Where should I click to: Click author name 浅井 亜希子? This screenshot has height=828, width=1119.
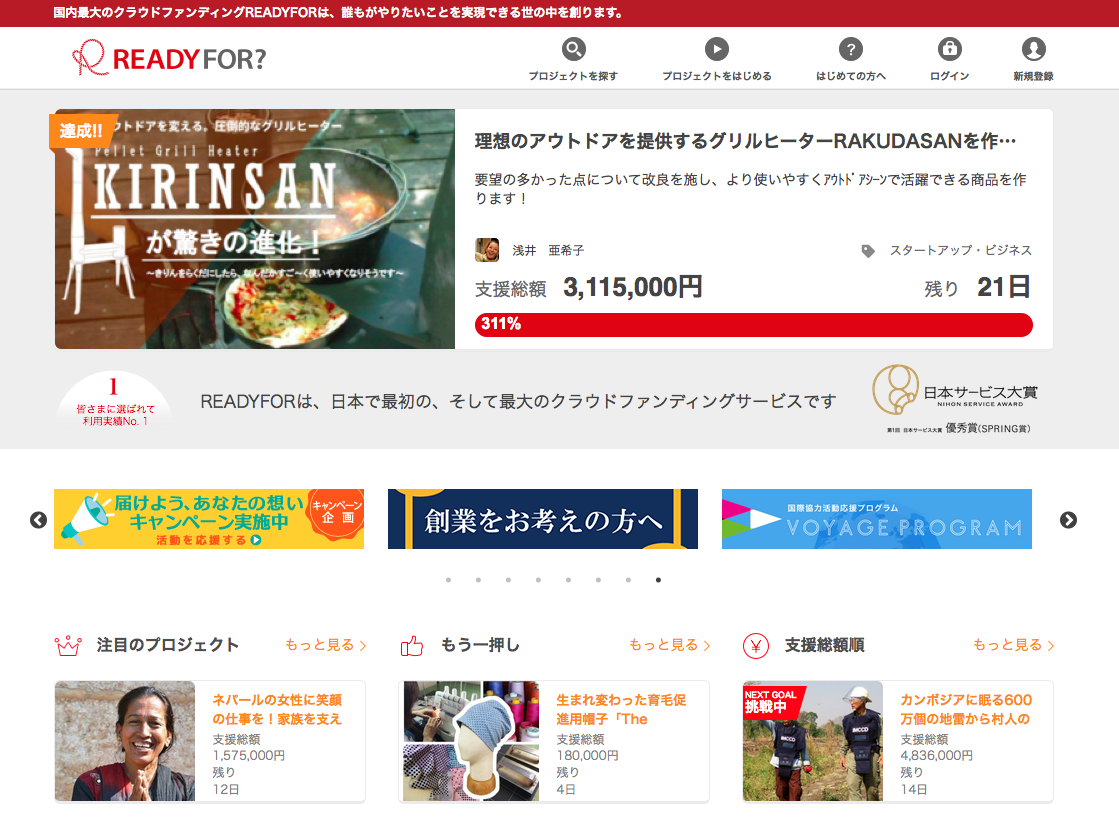point(547,251)
